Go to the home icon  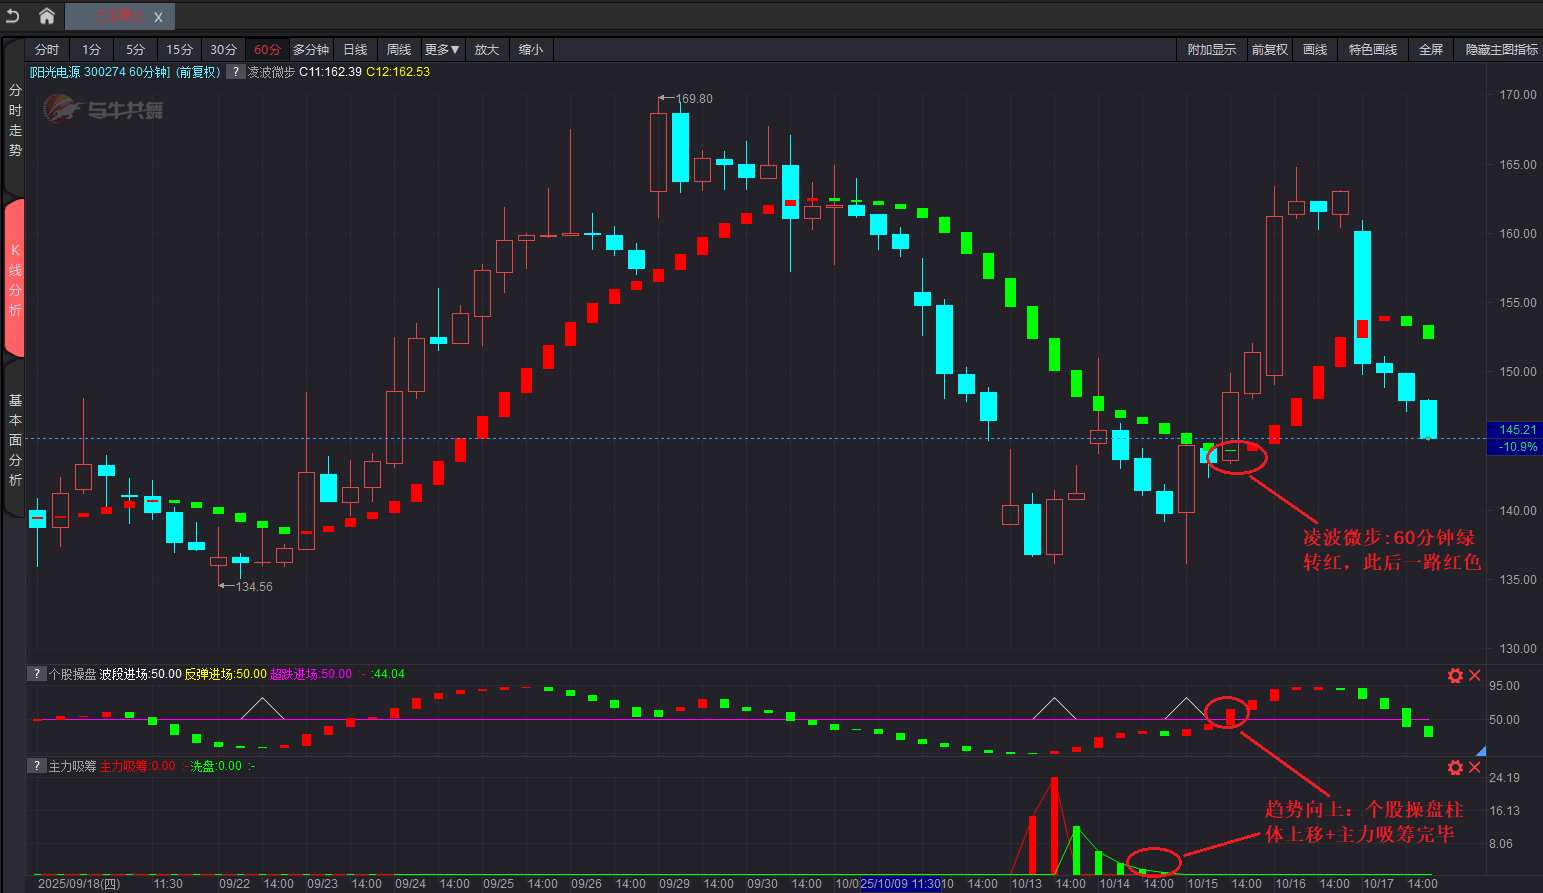[46, 16]
